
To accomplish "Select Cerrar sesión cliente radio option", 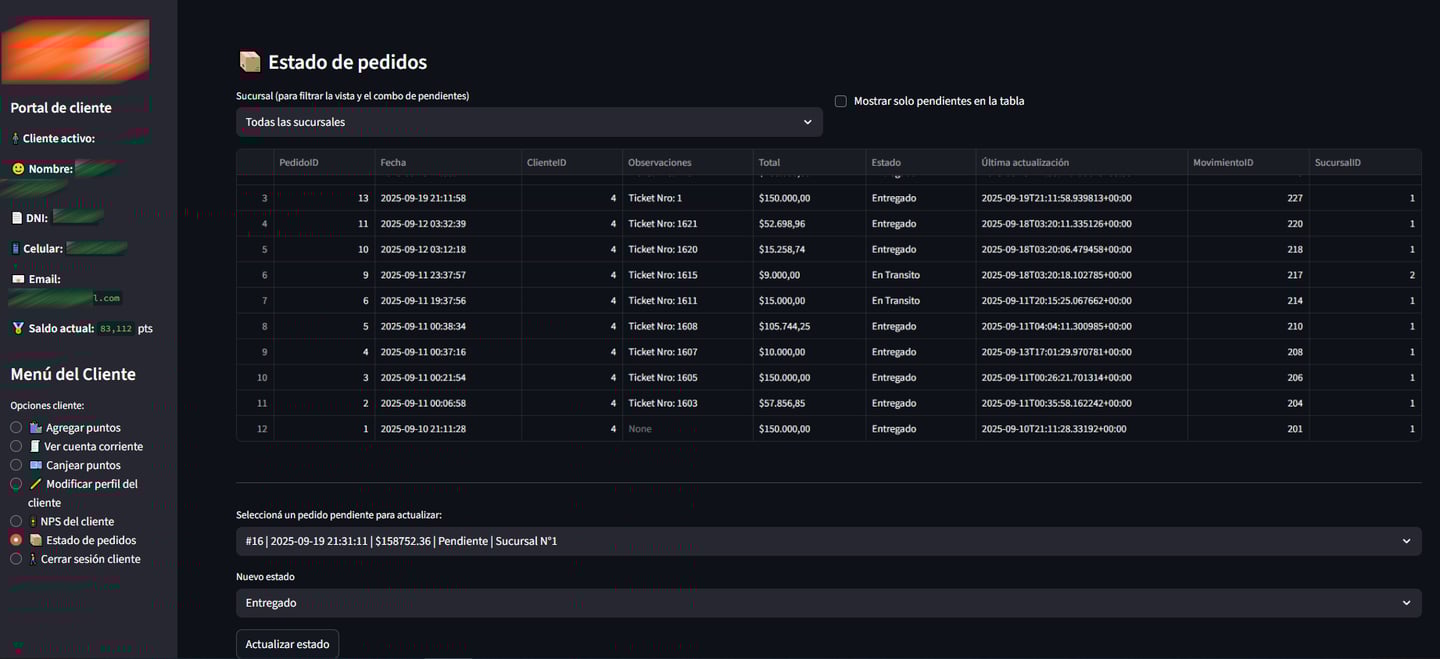I will coord(16,559).
